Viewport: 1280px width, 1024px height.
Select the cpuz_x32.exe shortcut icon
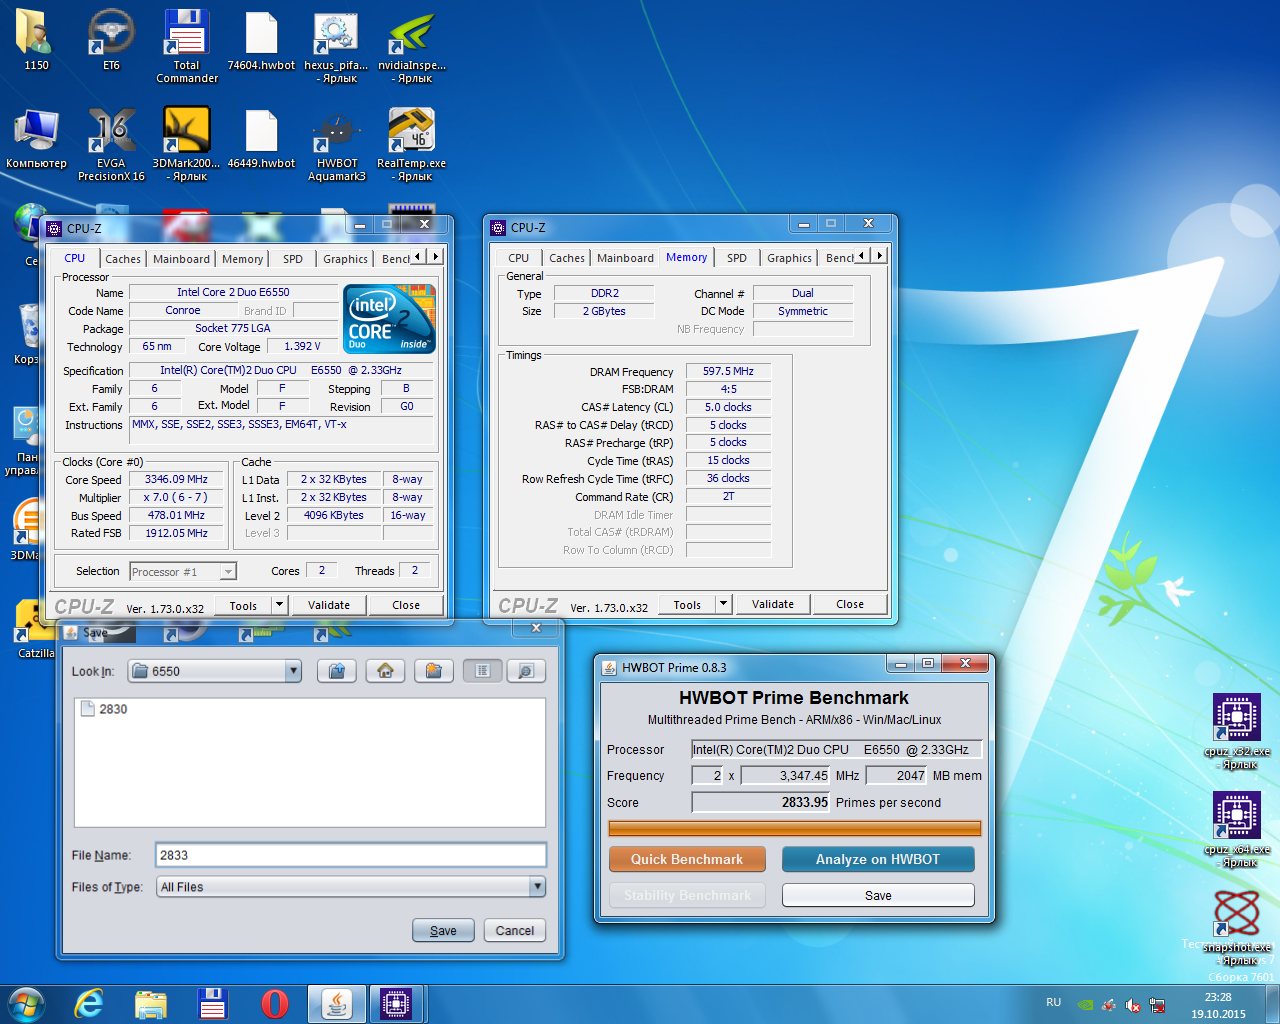coord(1237,732)
